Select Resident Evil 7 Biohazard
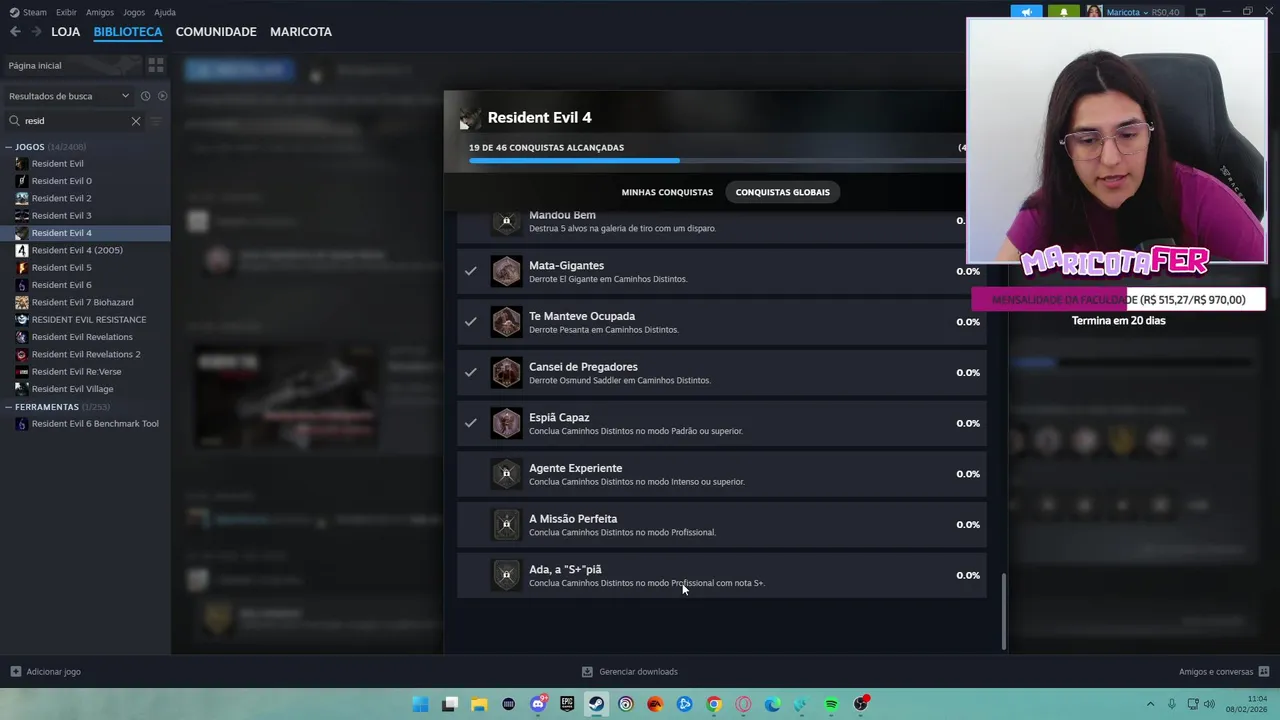The width and height of the screenshot is (1280, 720). point(85,302)
